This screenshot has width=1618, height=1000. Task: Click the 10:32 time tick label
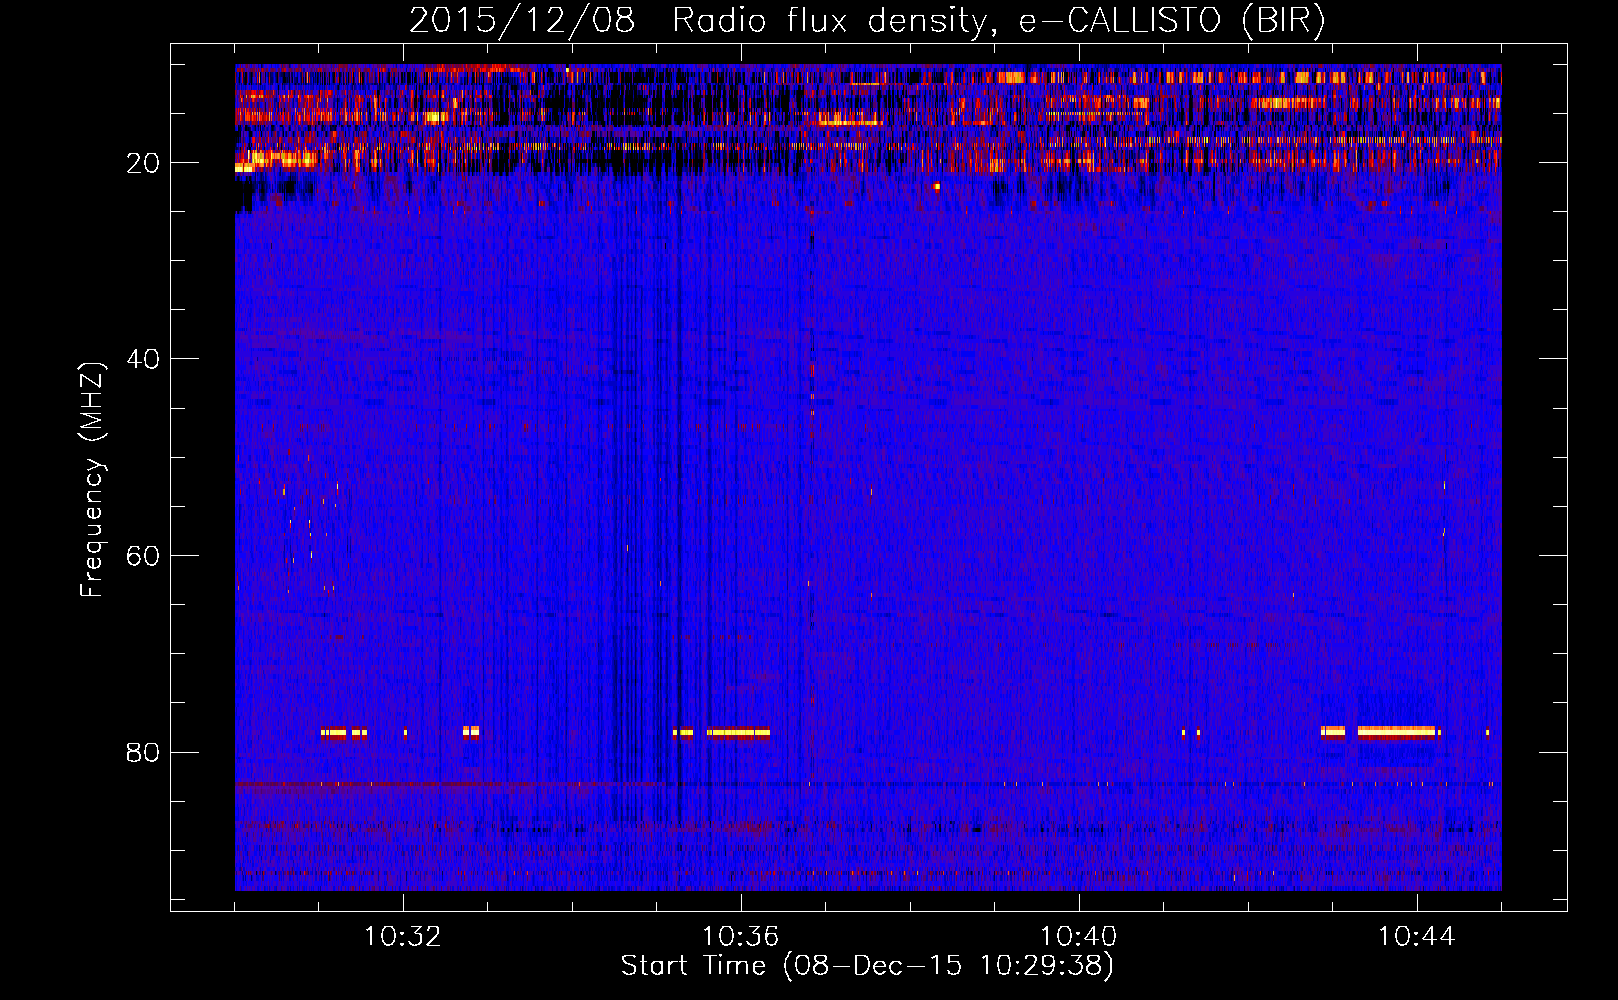point(403,936)
